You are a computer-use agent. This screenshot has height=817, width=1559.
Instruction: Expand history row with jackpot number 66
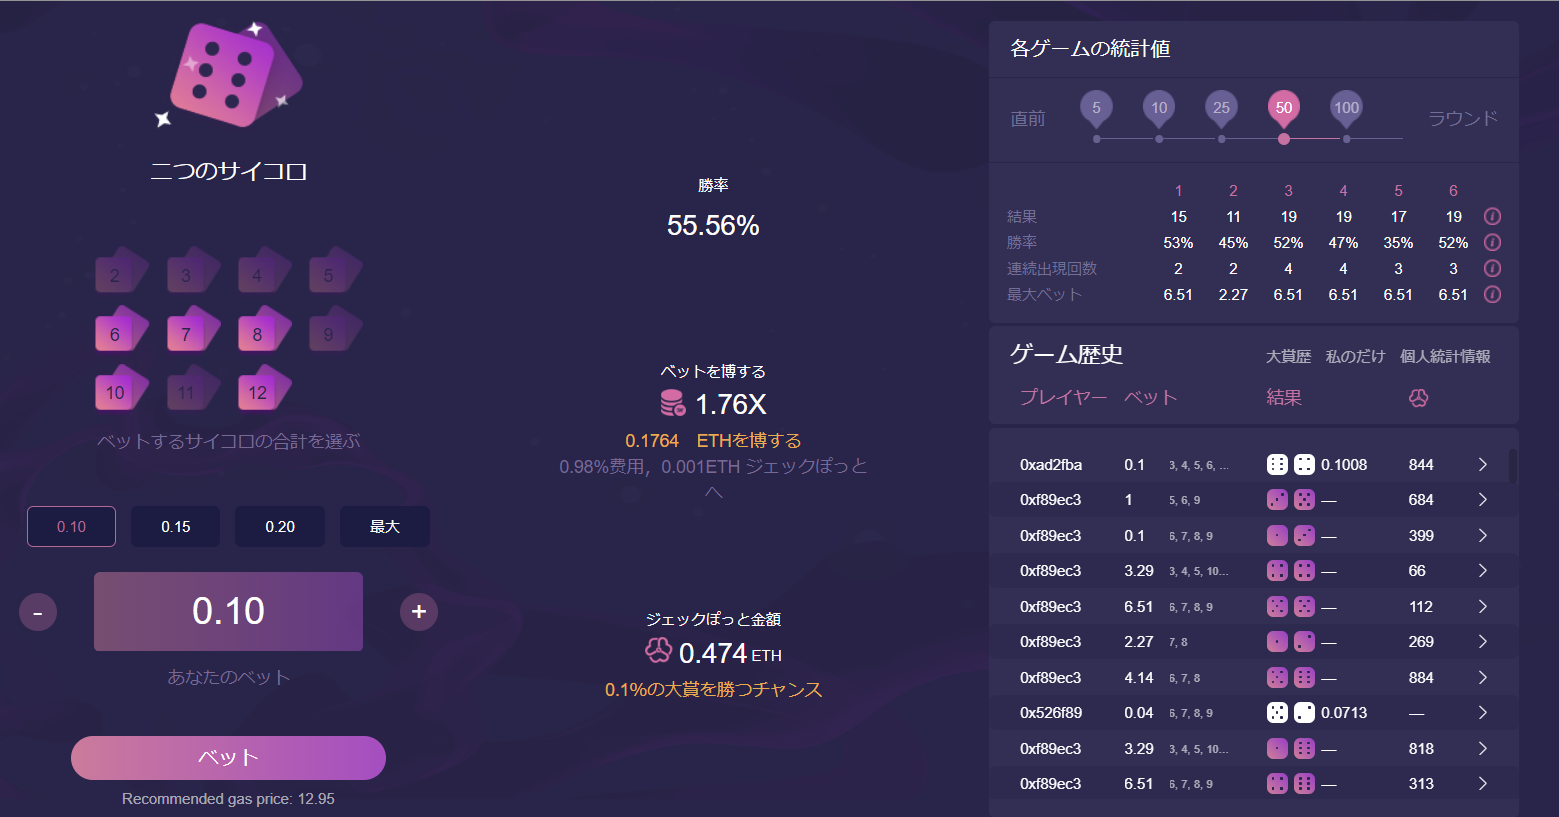tap(1482, 571)
